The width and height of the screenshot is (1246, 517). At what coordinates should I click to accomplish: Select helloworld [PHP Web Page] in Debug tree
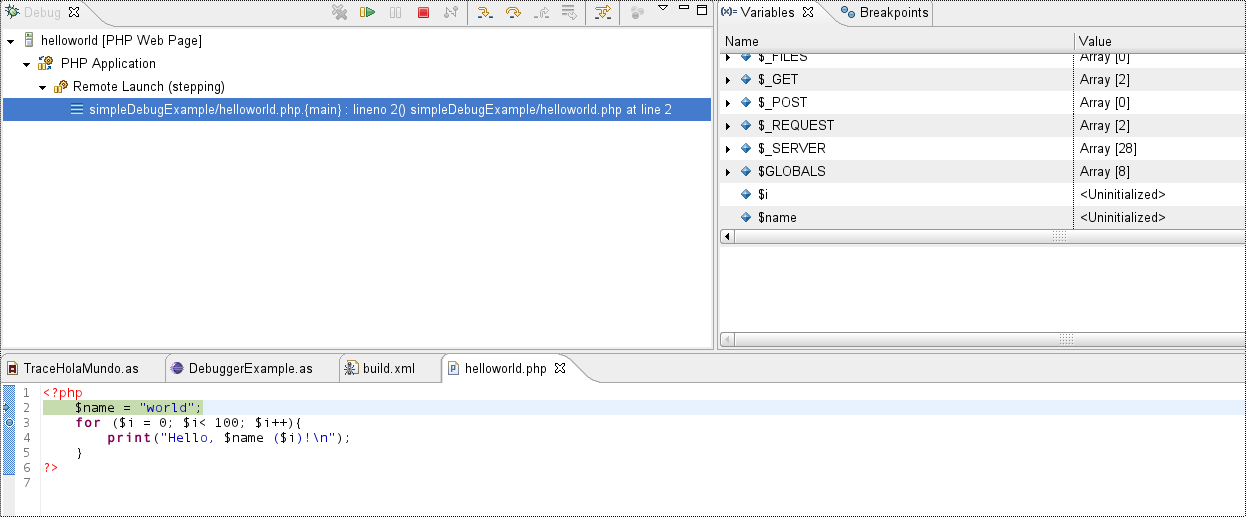click(121, 41)
